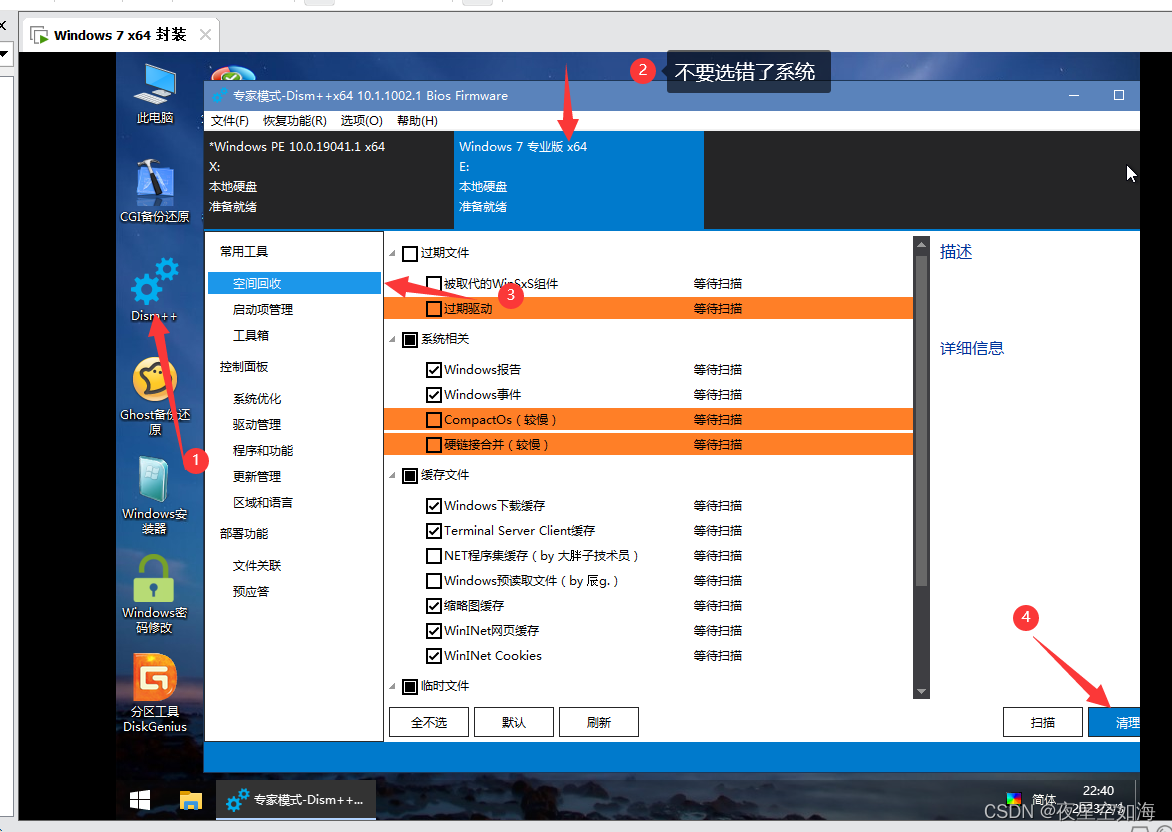Select the Windows PE 10.0.19041.1 system tile
The height and width of the screenshot is (832, 1172).
pos(329,179)
